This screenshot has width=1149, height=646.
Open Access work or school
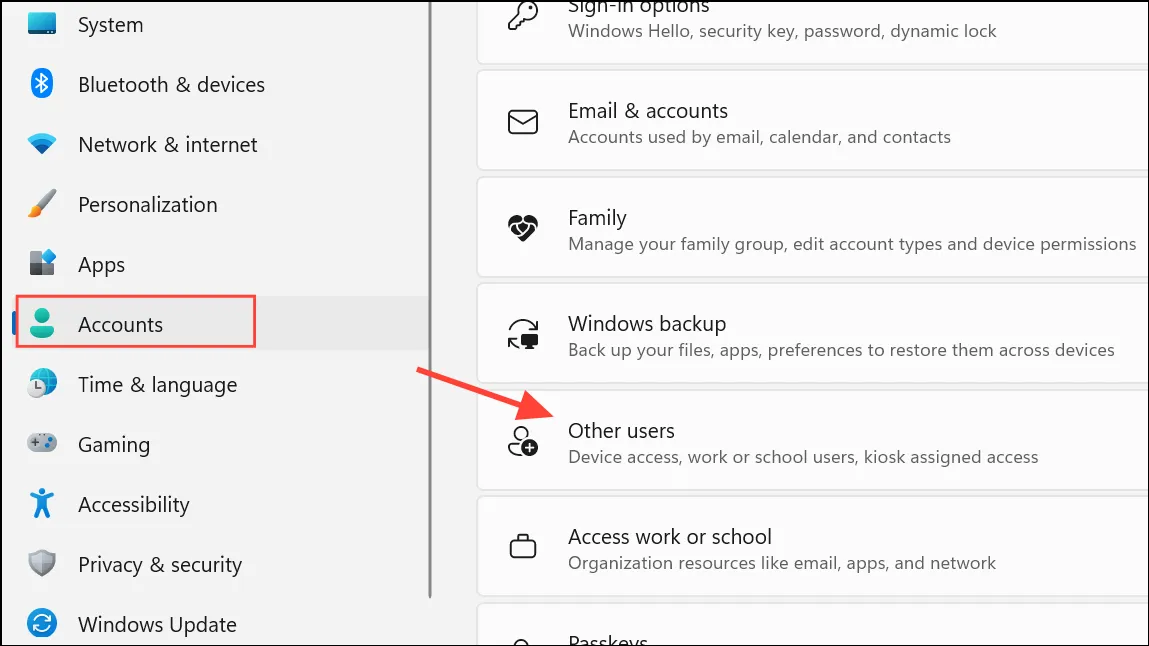click(x=813, y=546)
